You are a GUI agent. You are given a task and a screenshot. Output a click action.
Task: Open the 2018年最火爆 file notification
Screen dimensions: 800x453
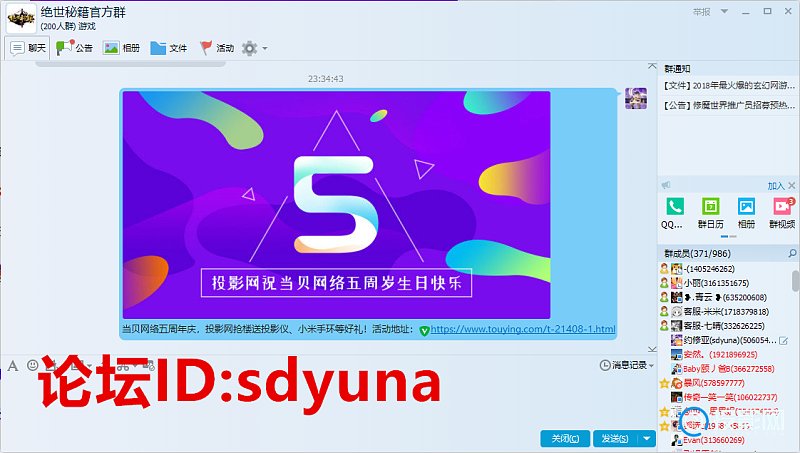729,86
